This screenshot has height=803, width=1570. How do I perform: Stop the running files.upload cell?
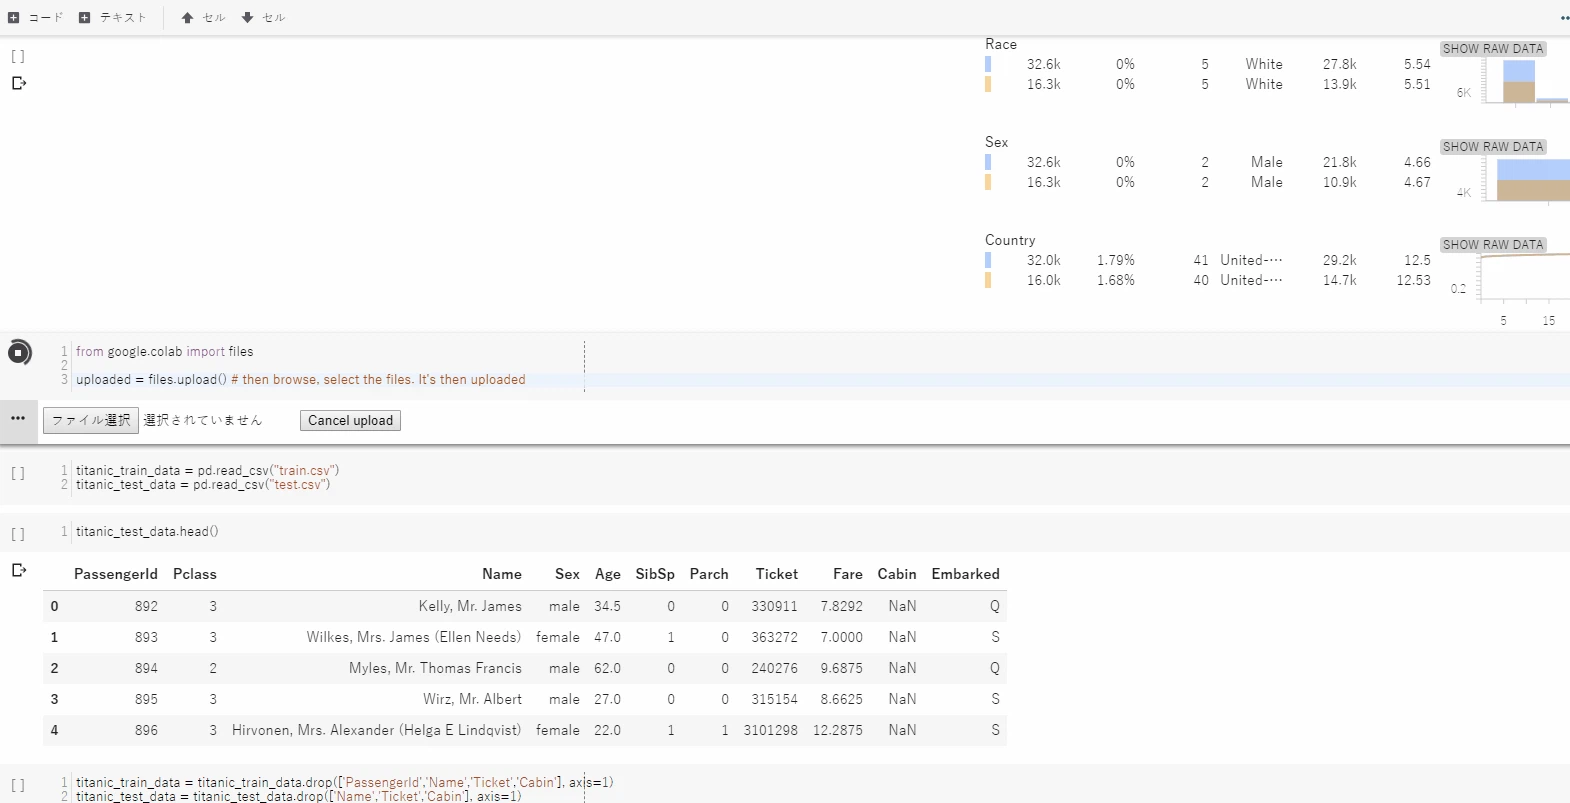click(x=19, y=352)
